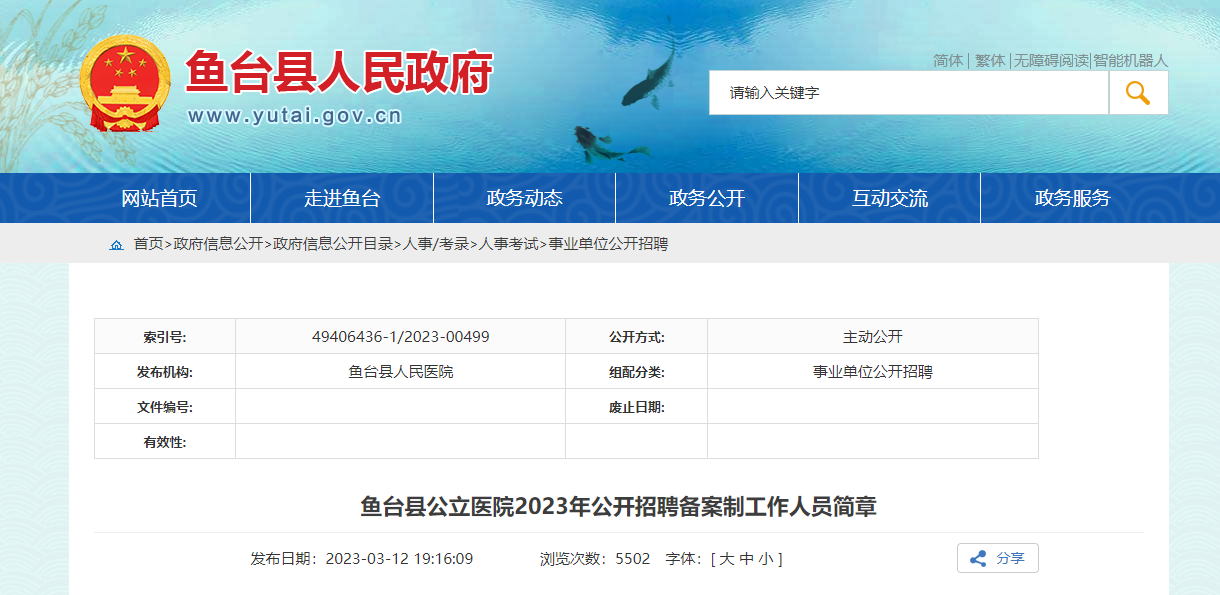Click 政府信息公开目录 breadcrumb link
This screenshot has height=595, width=1220.
point(332,244)
